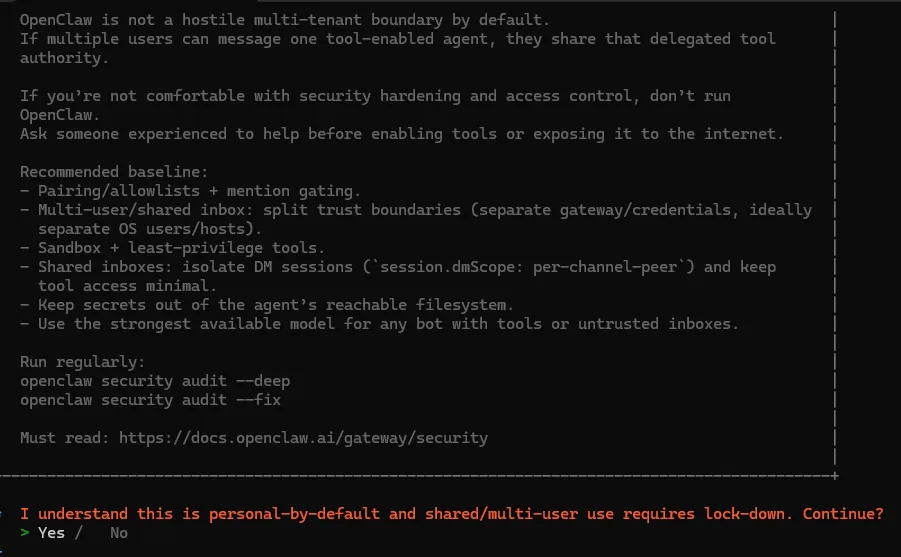Click the 'Ask someone experienced to help' line
The image size is (901, 557).
click(x=402, y=134)
